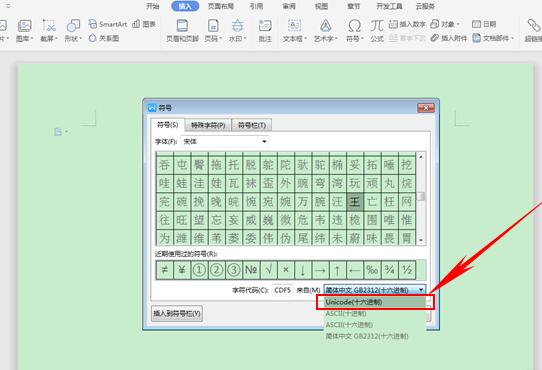Close the 符号 dialog

[x=426, y=108]
